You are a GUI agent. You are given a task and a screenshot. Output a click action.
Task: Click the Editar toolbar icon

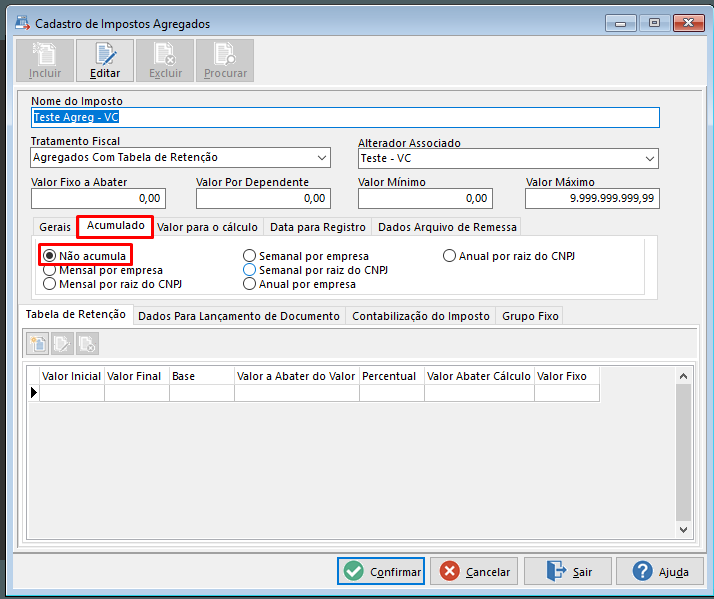pyautogui.click(x=105, y=61)
